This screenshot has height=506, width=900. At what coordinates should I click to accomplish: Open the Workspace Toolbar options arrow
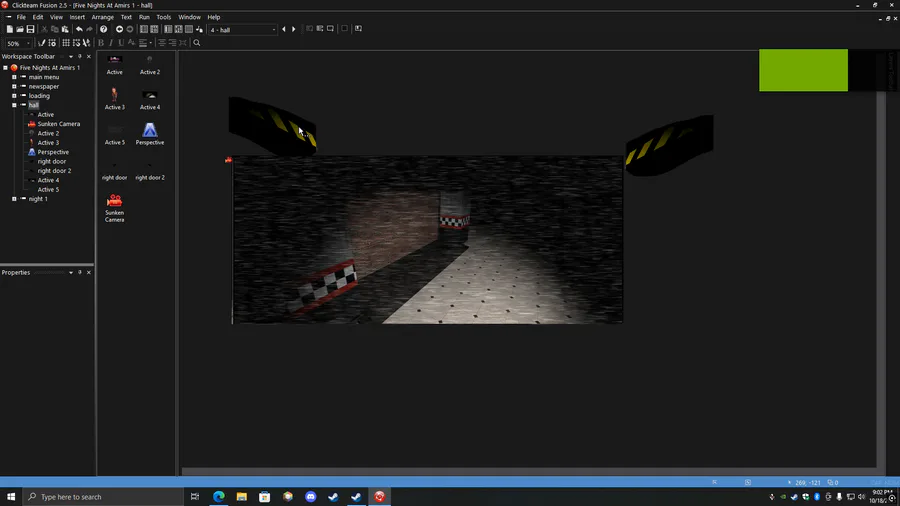(71, 57)
